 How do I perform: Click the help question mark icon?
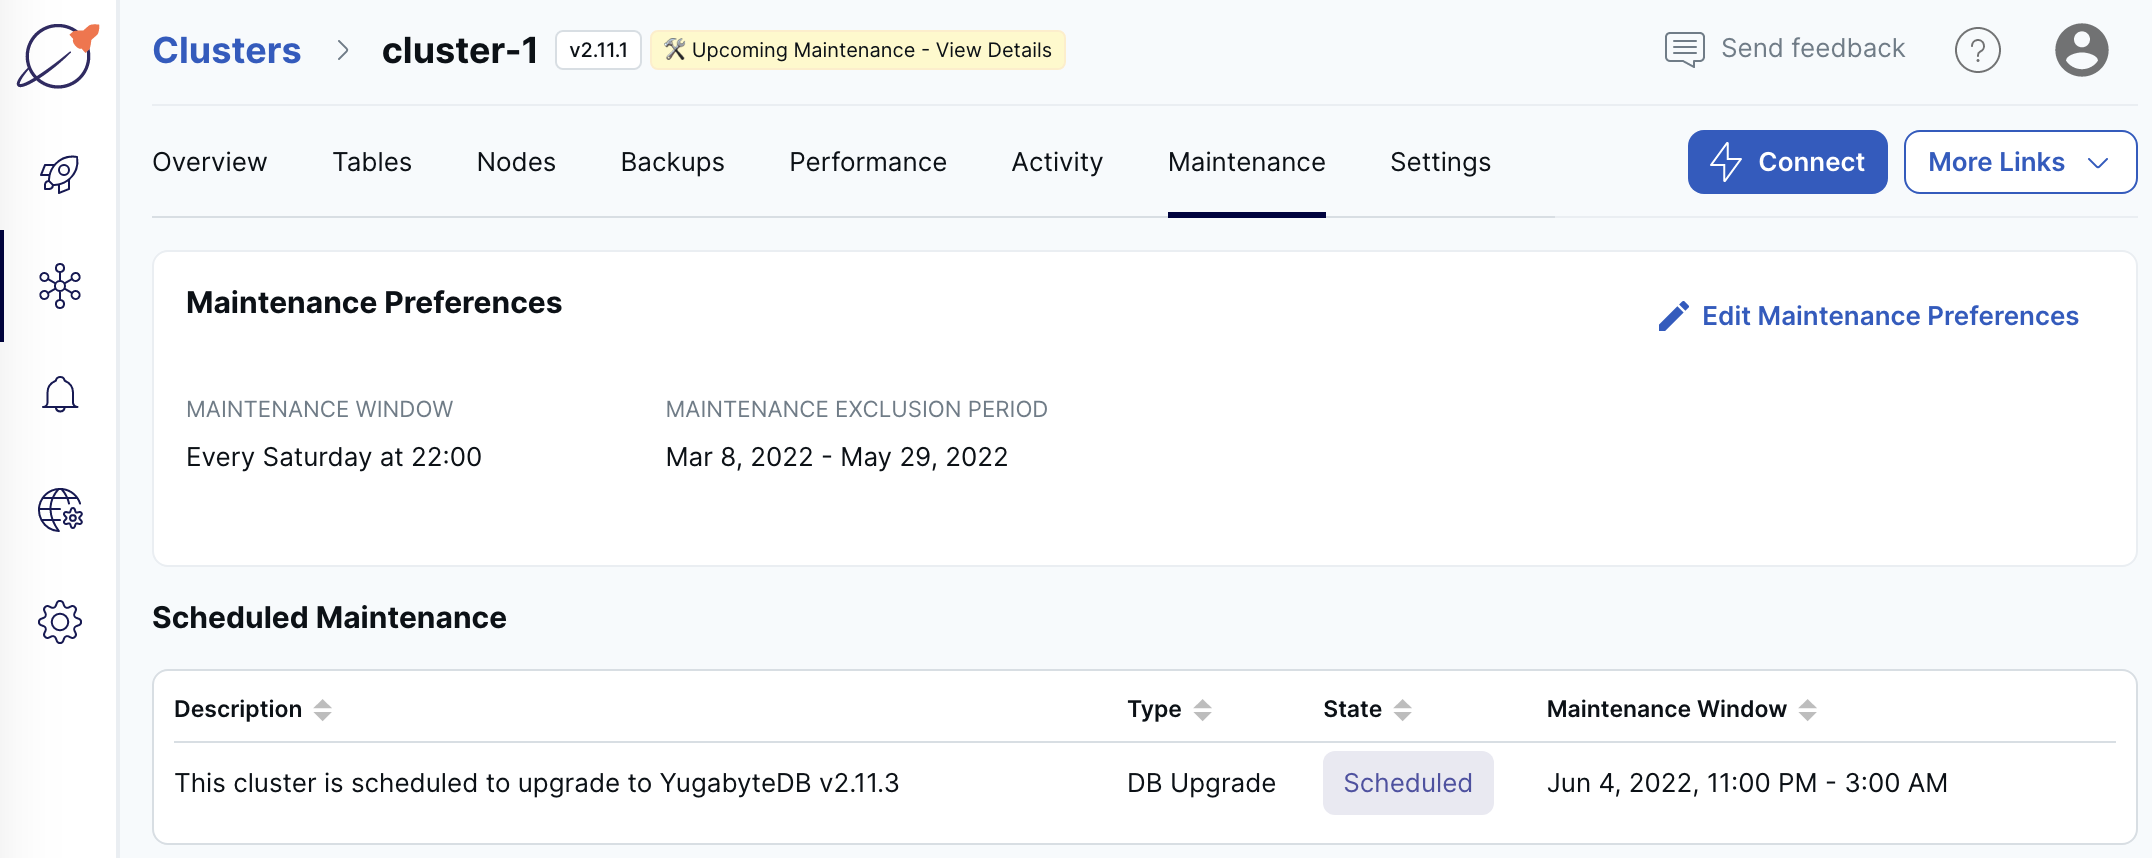[x=1977, y=50]
